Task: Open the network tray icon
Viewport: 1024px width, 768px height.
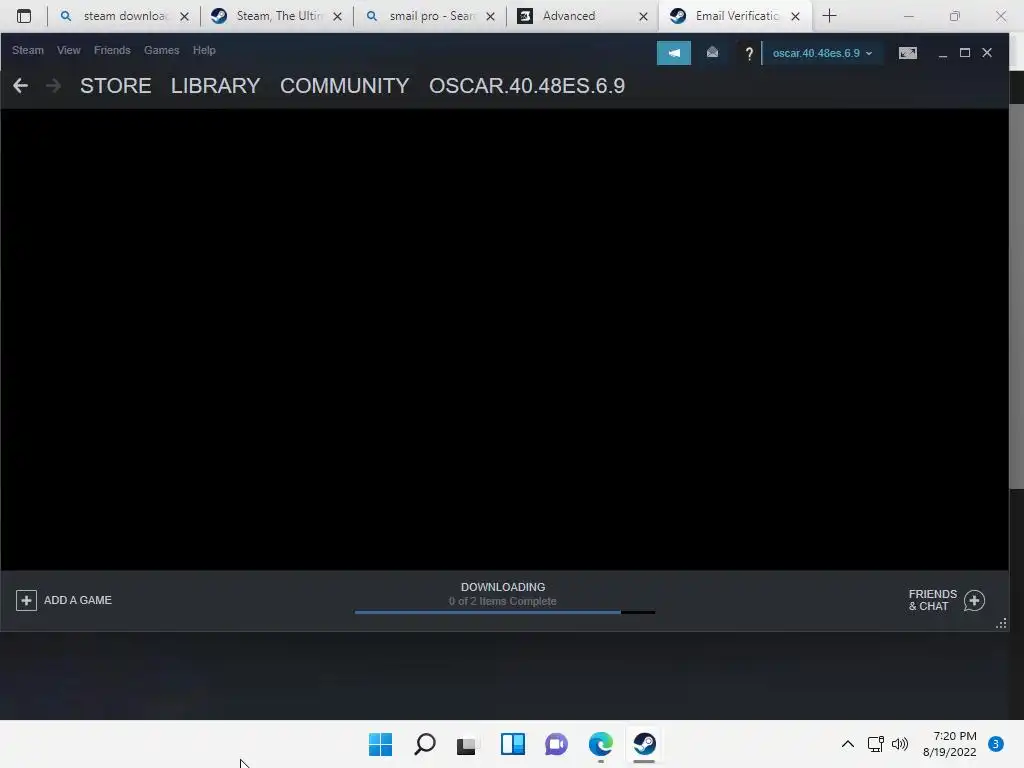Action: pos(875,744)
